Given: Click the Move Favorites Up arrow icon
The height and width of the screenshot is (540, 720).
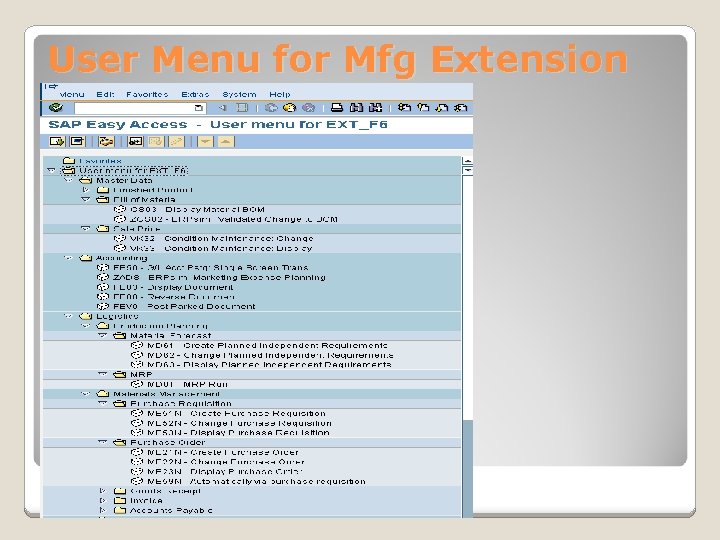Looking at the screenshot, I should pyautogui.click(x=225, y=141).
